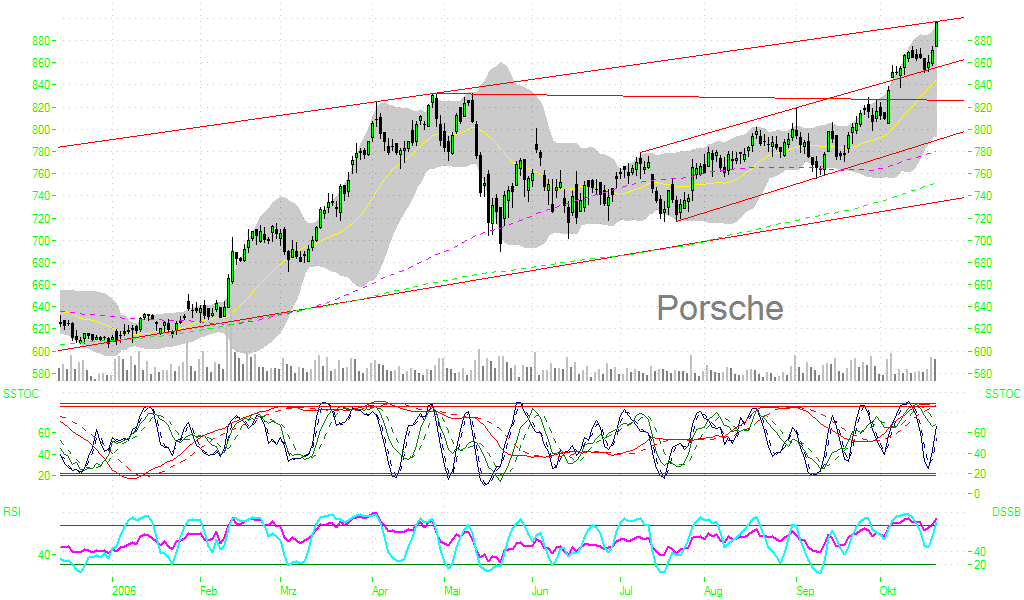
Task: Click the 60 value on the left SSTOC scale
Action: coord(44,432)
